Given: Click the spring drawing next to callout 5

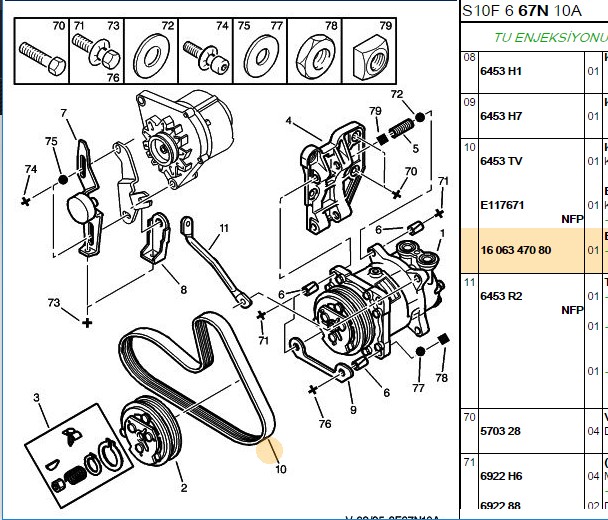Looking at the screenshot, I should (x=401, y=128).
